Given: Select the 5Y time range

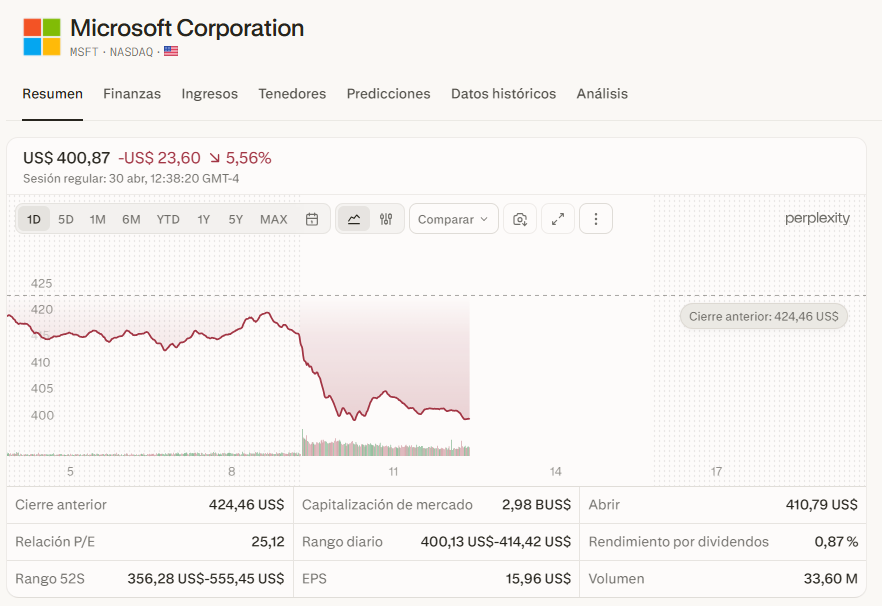Looking at the screenshot, I should [235, 219].
